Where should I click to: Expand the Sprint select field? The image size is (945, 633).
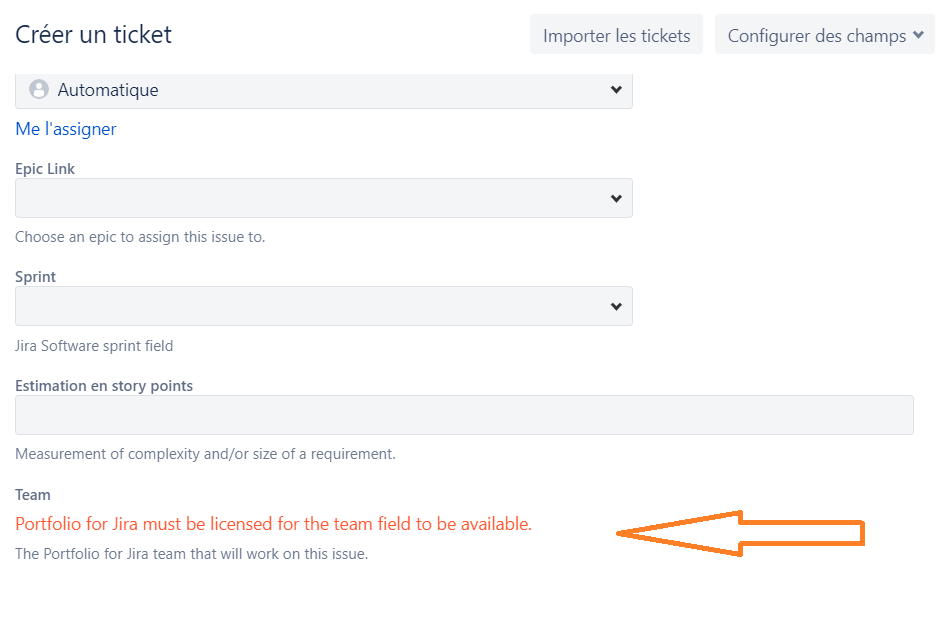324,306
